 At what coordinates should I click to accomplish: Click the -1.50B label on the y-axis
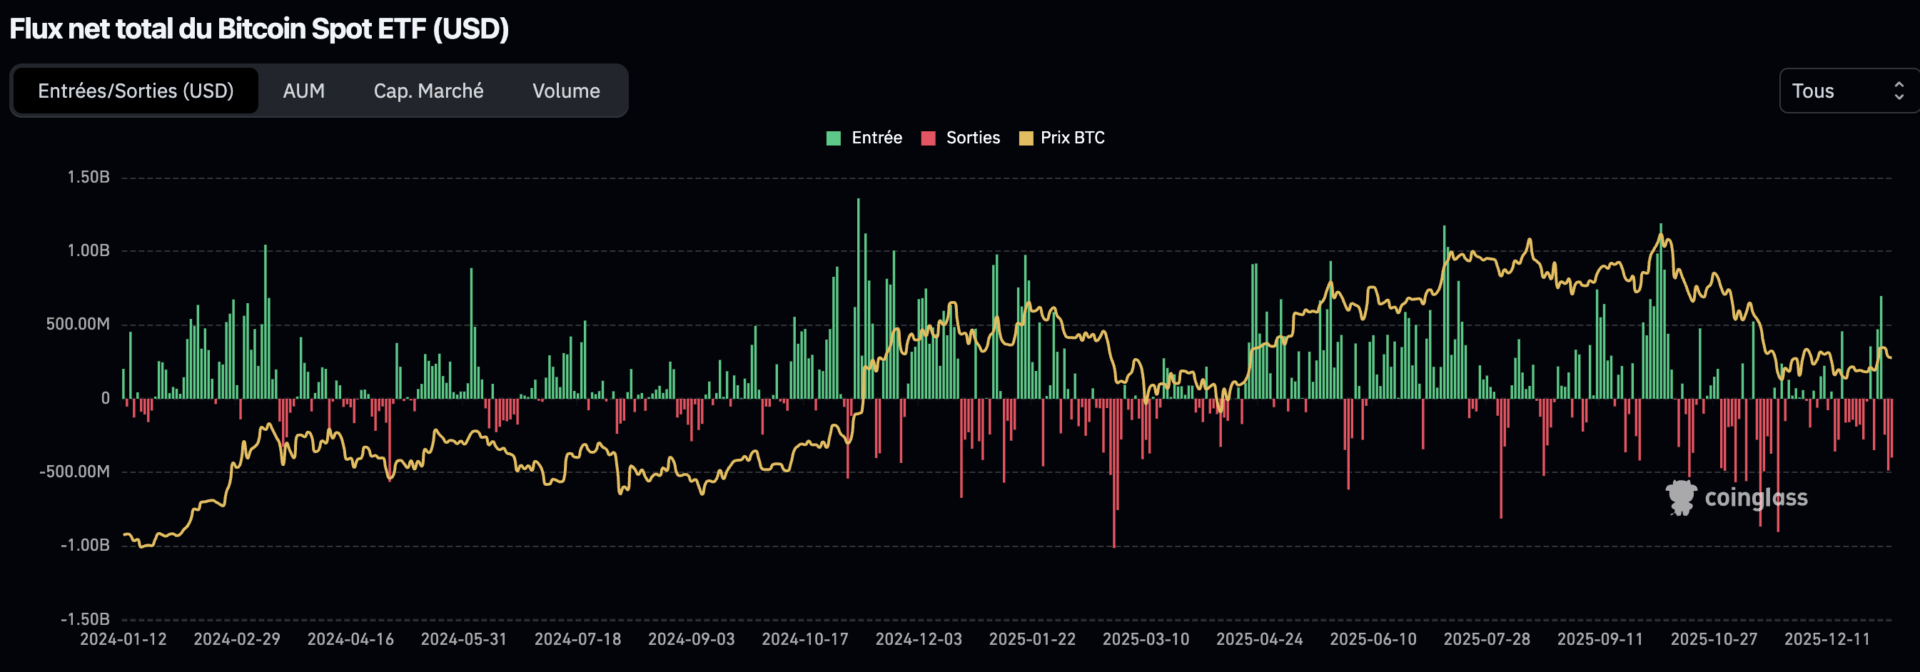coord(85,619)
